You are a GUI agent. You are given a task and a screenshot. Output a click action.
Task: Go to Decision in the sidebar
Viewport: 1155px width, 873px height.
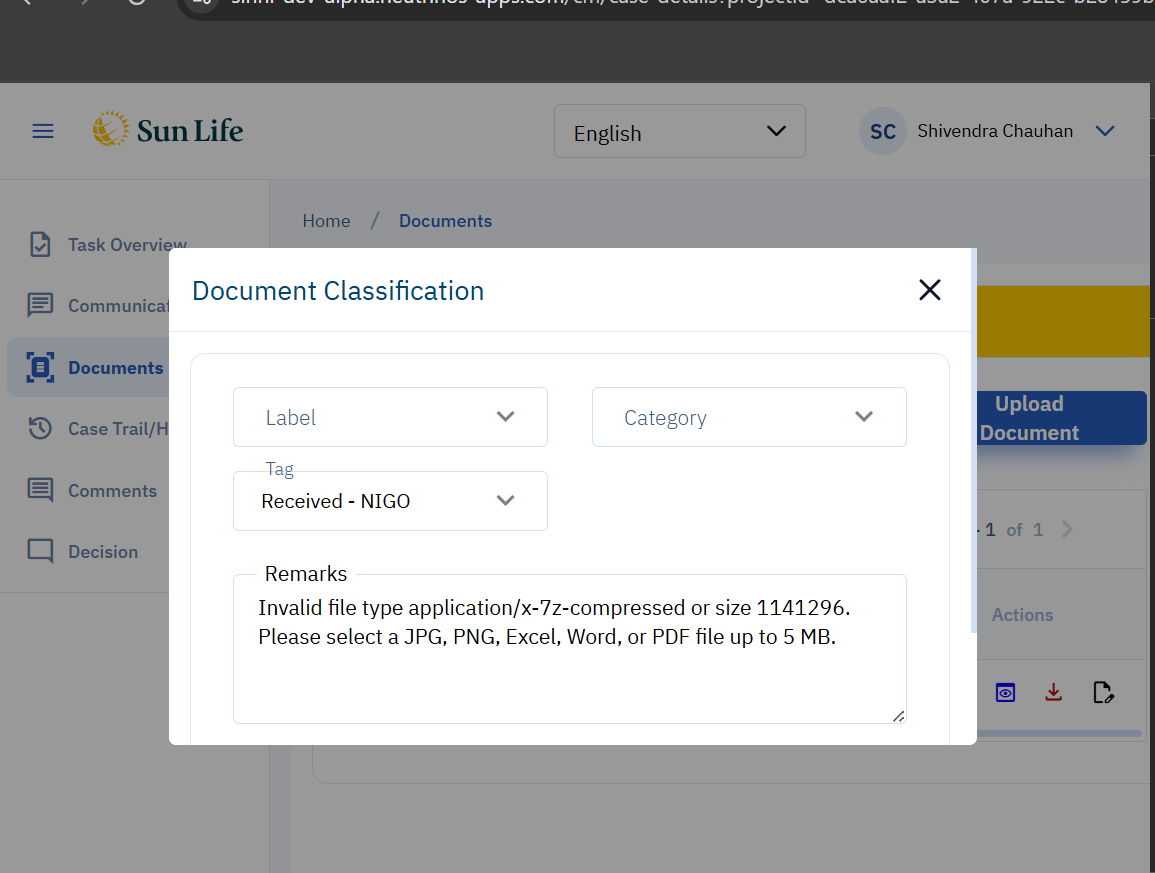tap(103, 552)
